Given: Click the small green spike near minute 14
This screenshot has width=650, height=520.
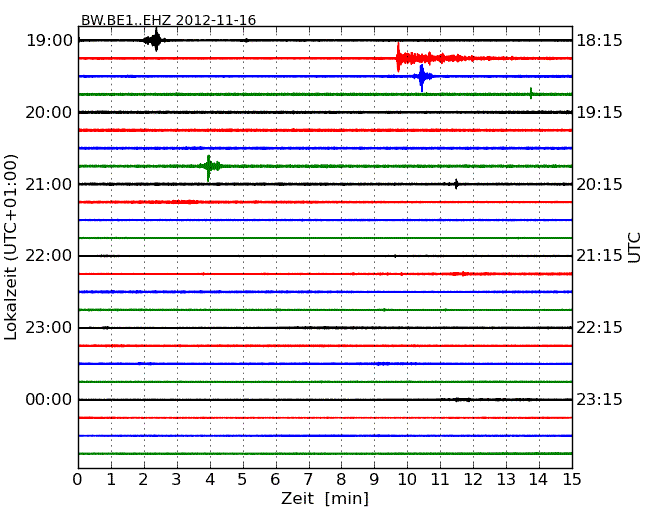Looking at the screenshot, I should (x=531, y=93).
